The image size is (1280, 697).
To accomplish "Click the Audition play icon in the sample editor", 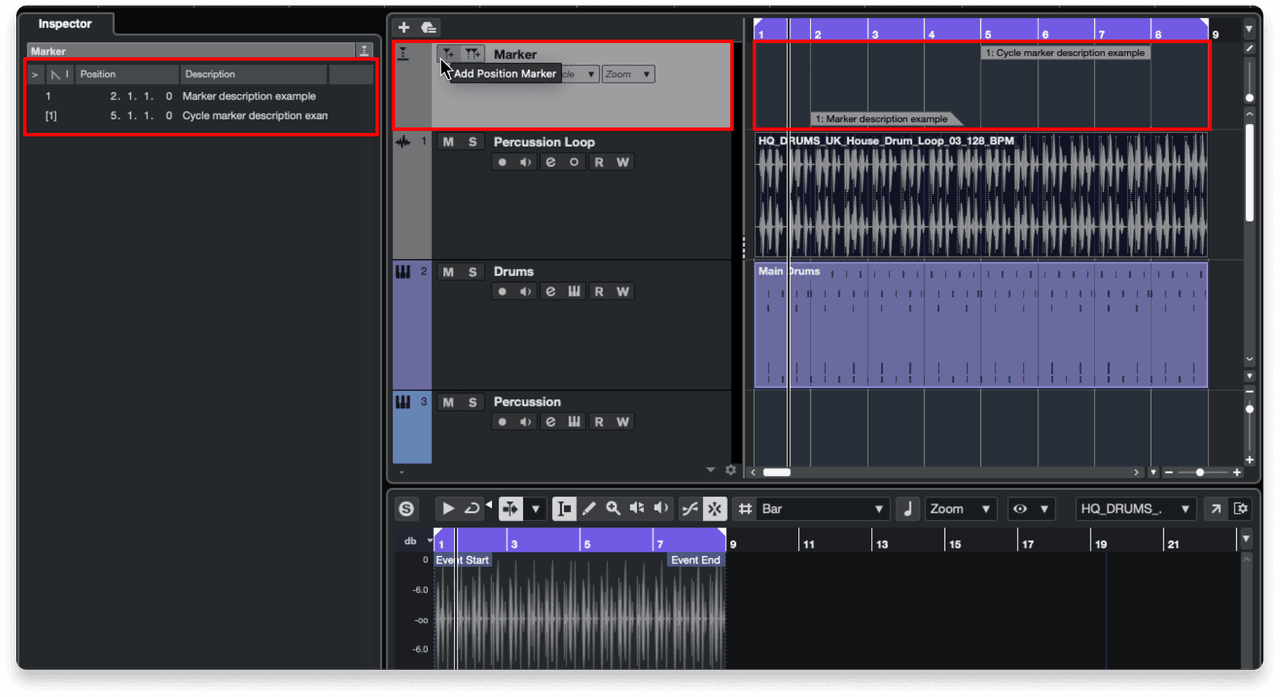I will tap(447, 508).
